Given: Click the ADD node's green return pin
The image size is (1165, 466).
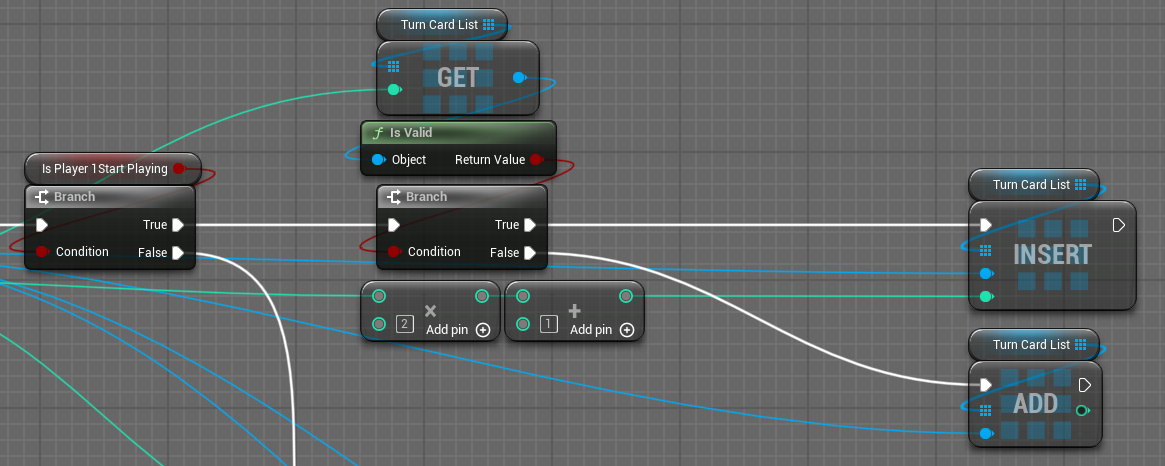Looking at the screenshot, I should 1083,410.
